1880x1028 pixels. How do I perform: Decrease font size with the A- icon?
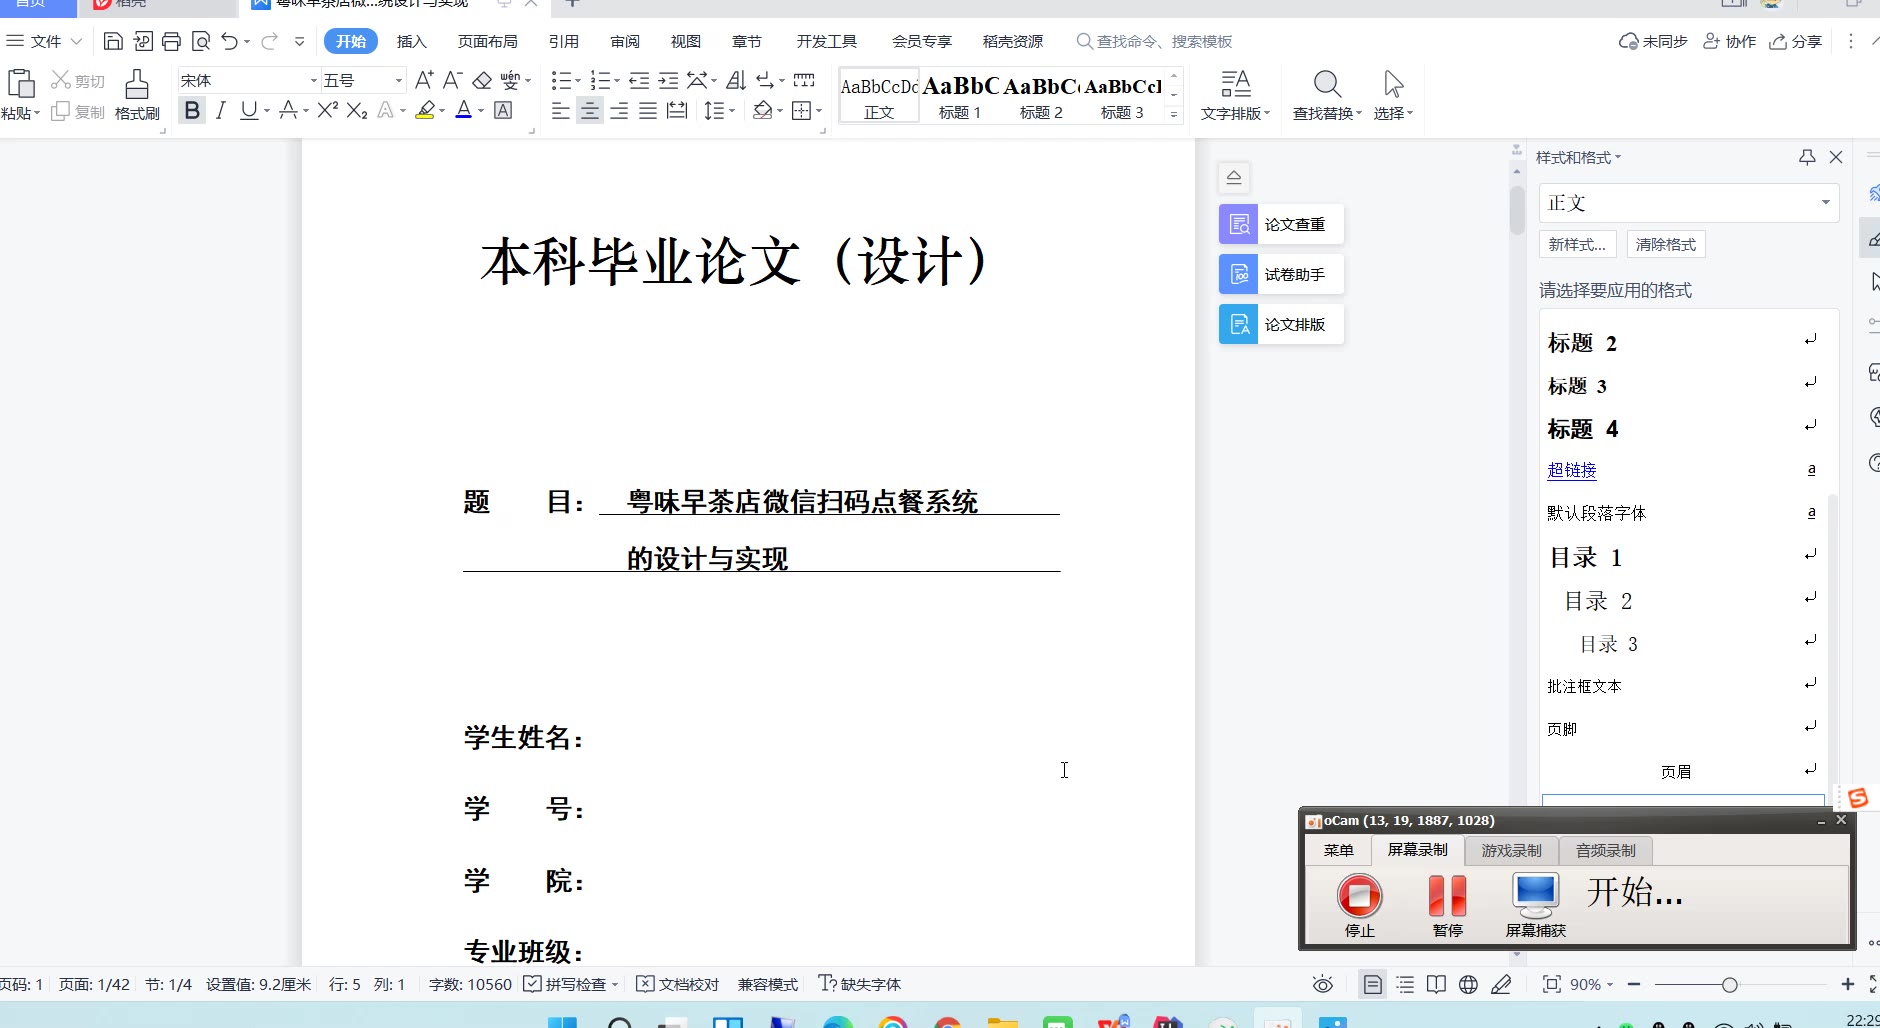coord(452,80)
